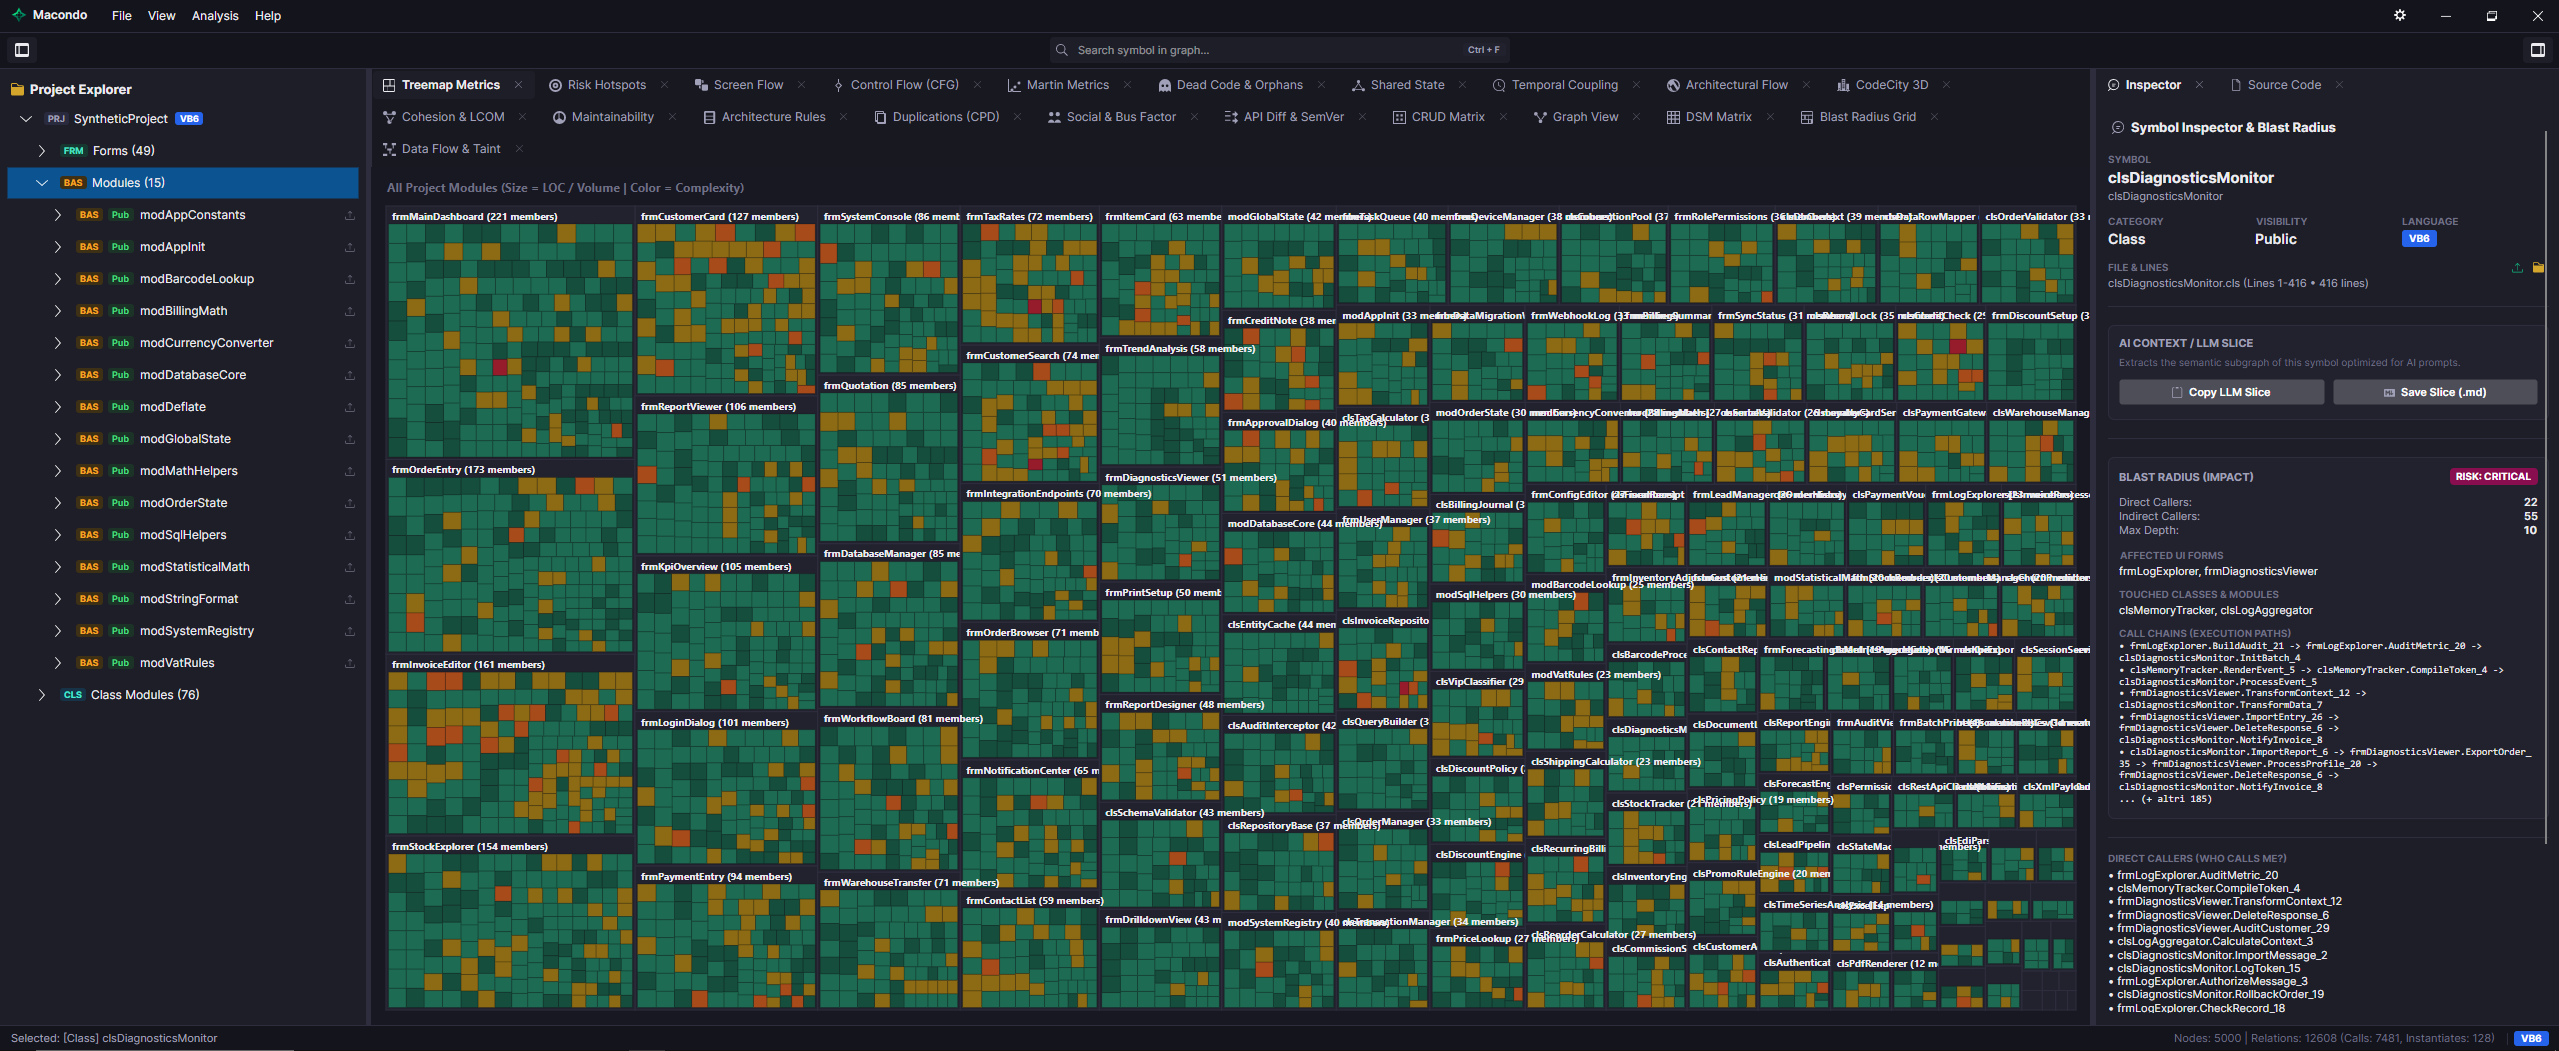Open the settings gear icon
Image resolution: width=2559 pixels, height=1051 pixels.
pos(2400,15)
